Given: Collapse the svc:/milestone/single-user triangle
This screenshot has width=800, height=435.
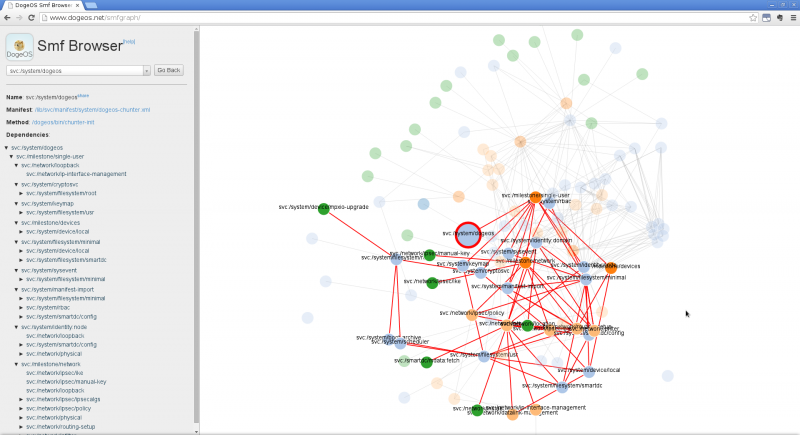Looking at the screenshot, I should [11, 157].
